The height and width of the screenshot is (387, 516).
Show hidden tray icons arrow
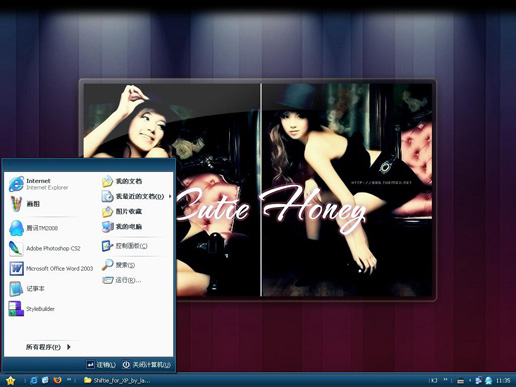pyautogui.click(x=470, y=380)
